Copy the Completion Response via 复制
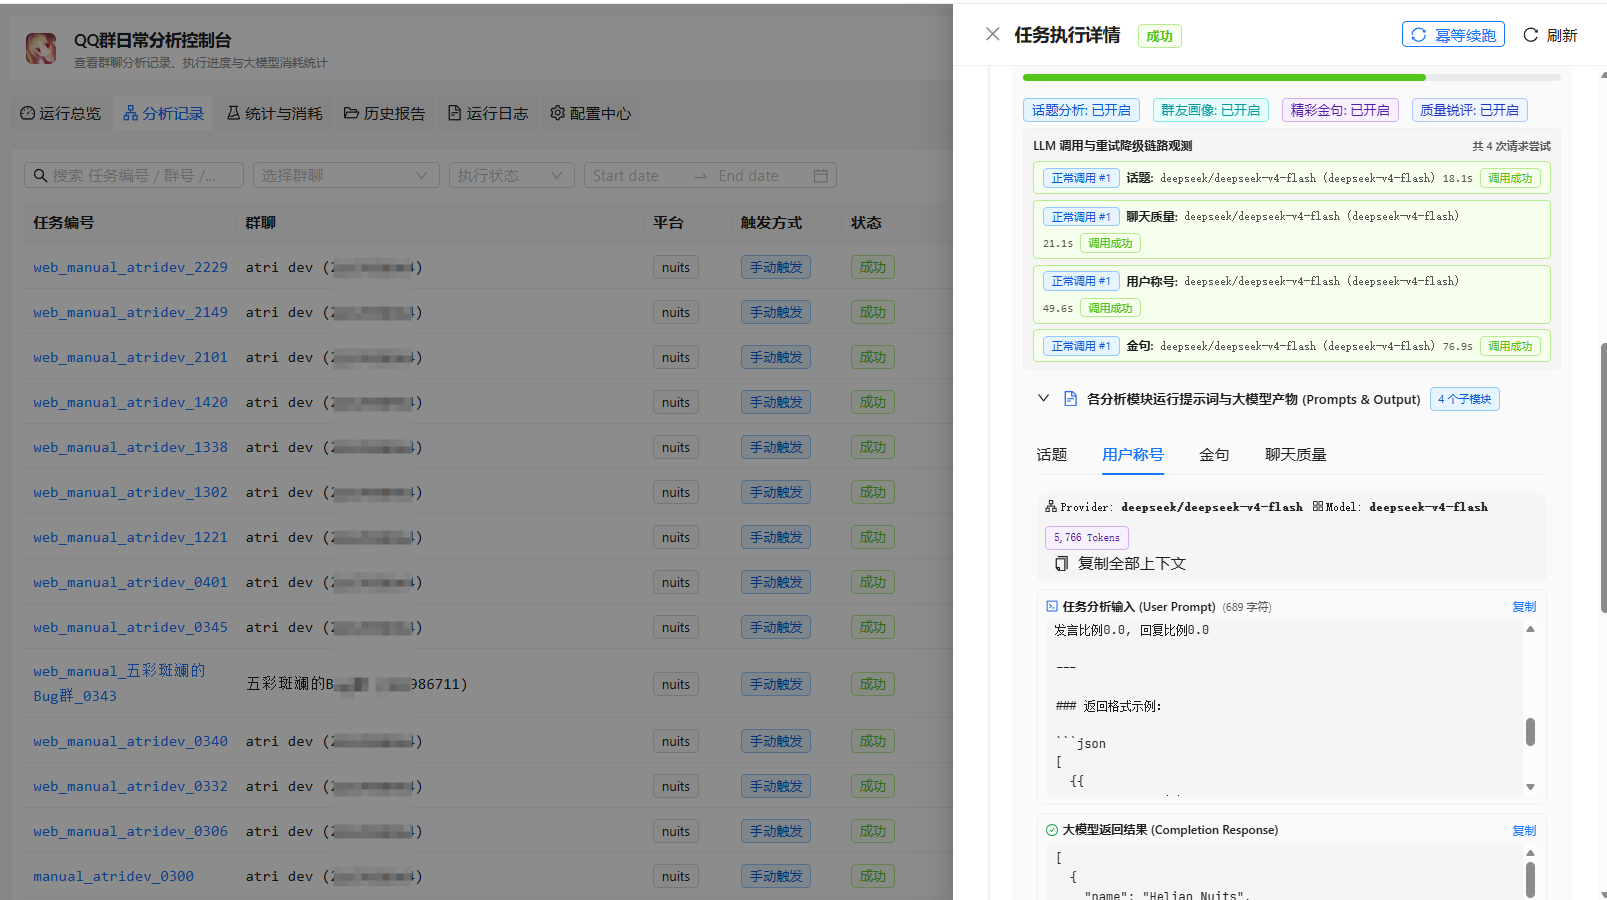This screenshot has height=900, width=1607. 1524,830
